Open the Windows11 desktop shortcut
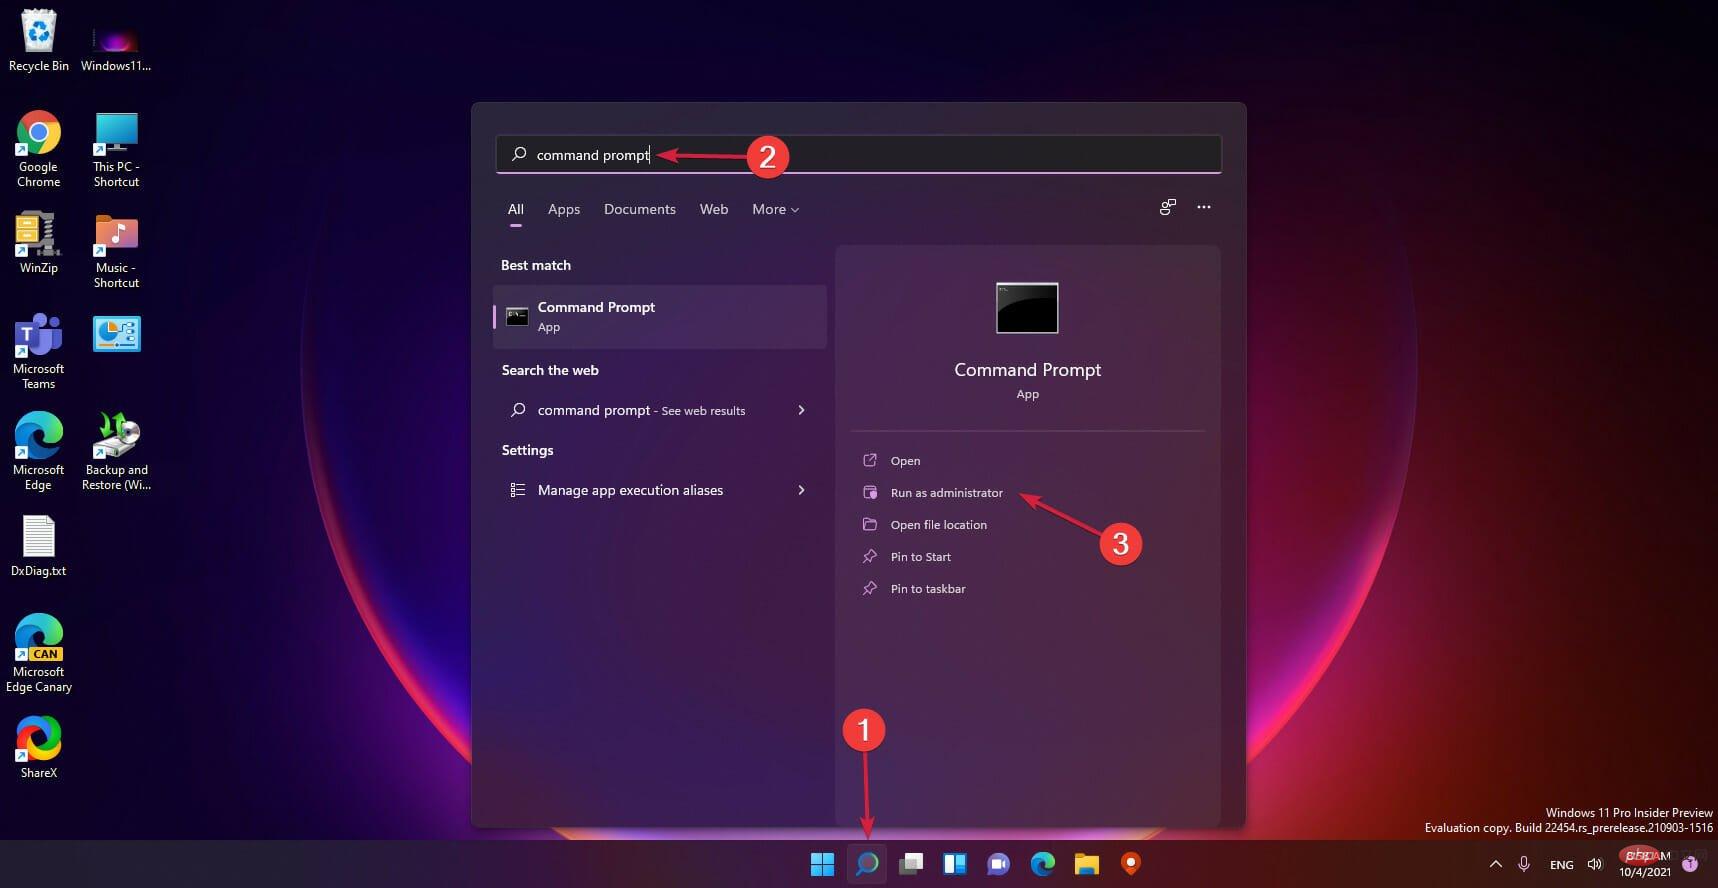Image resolution: width=1718 pixels, height=888 pixels. [116, 48]
